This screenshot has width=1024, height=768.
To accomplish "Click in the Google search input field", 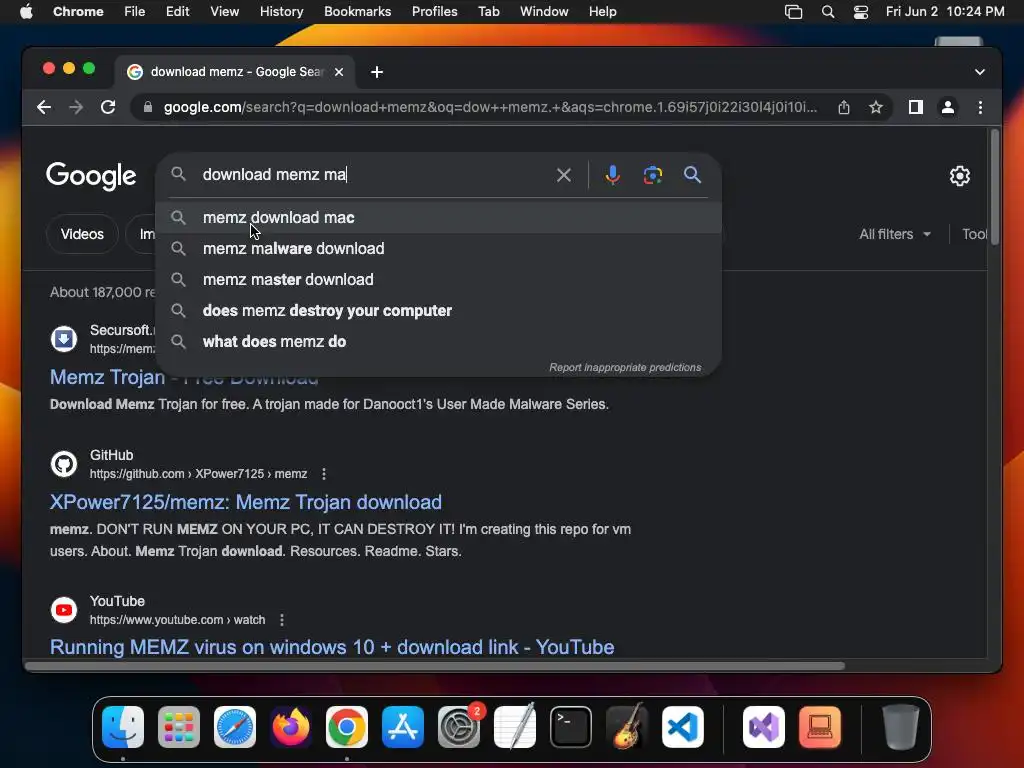I will (x=372, y=174).
